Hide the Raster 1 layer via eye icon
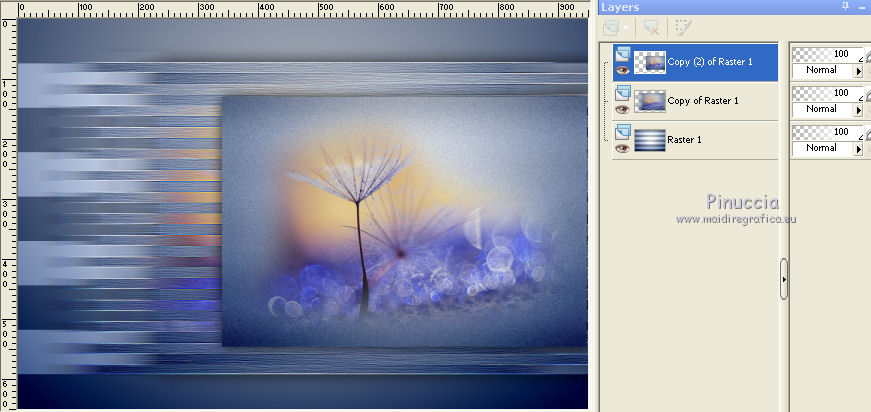Viewport: 871px width, 412px height. tap(623, 148)
